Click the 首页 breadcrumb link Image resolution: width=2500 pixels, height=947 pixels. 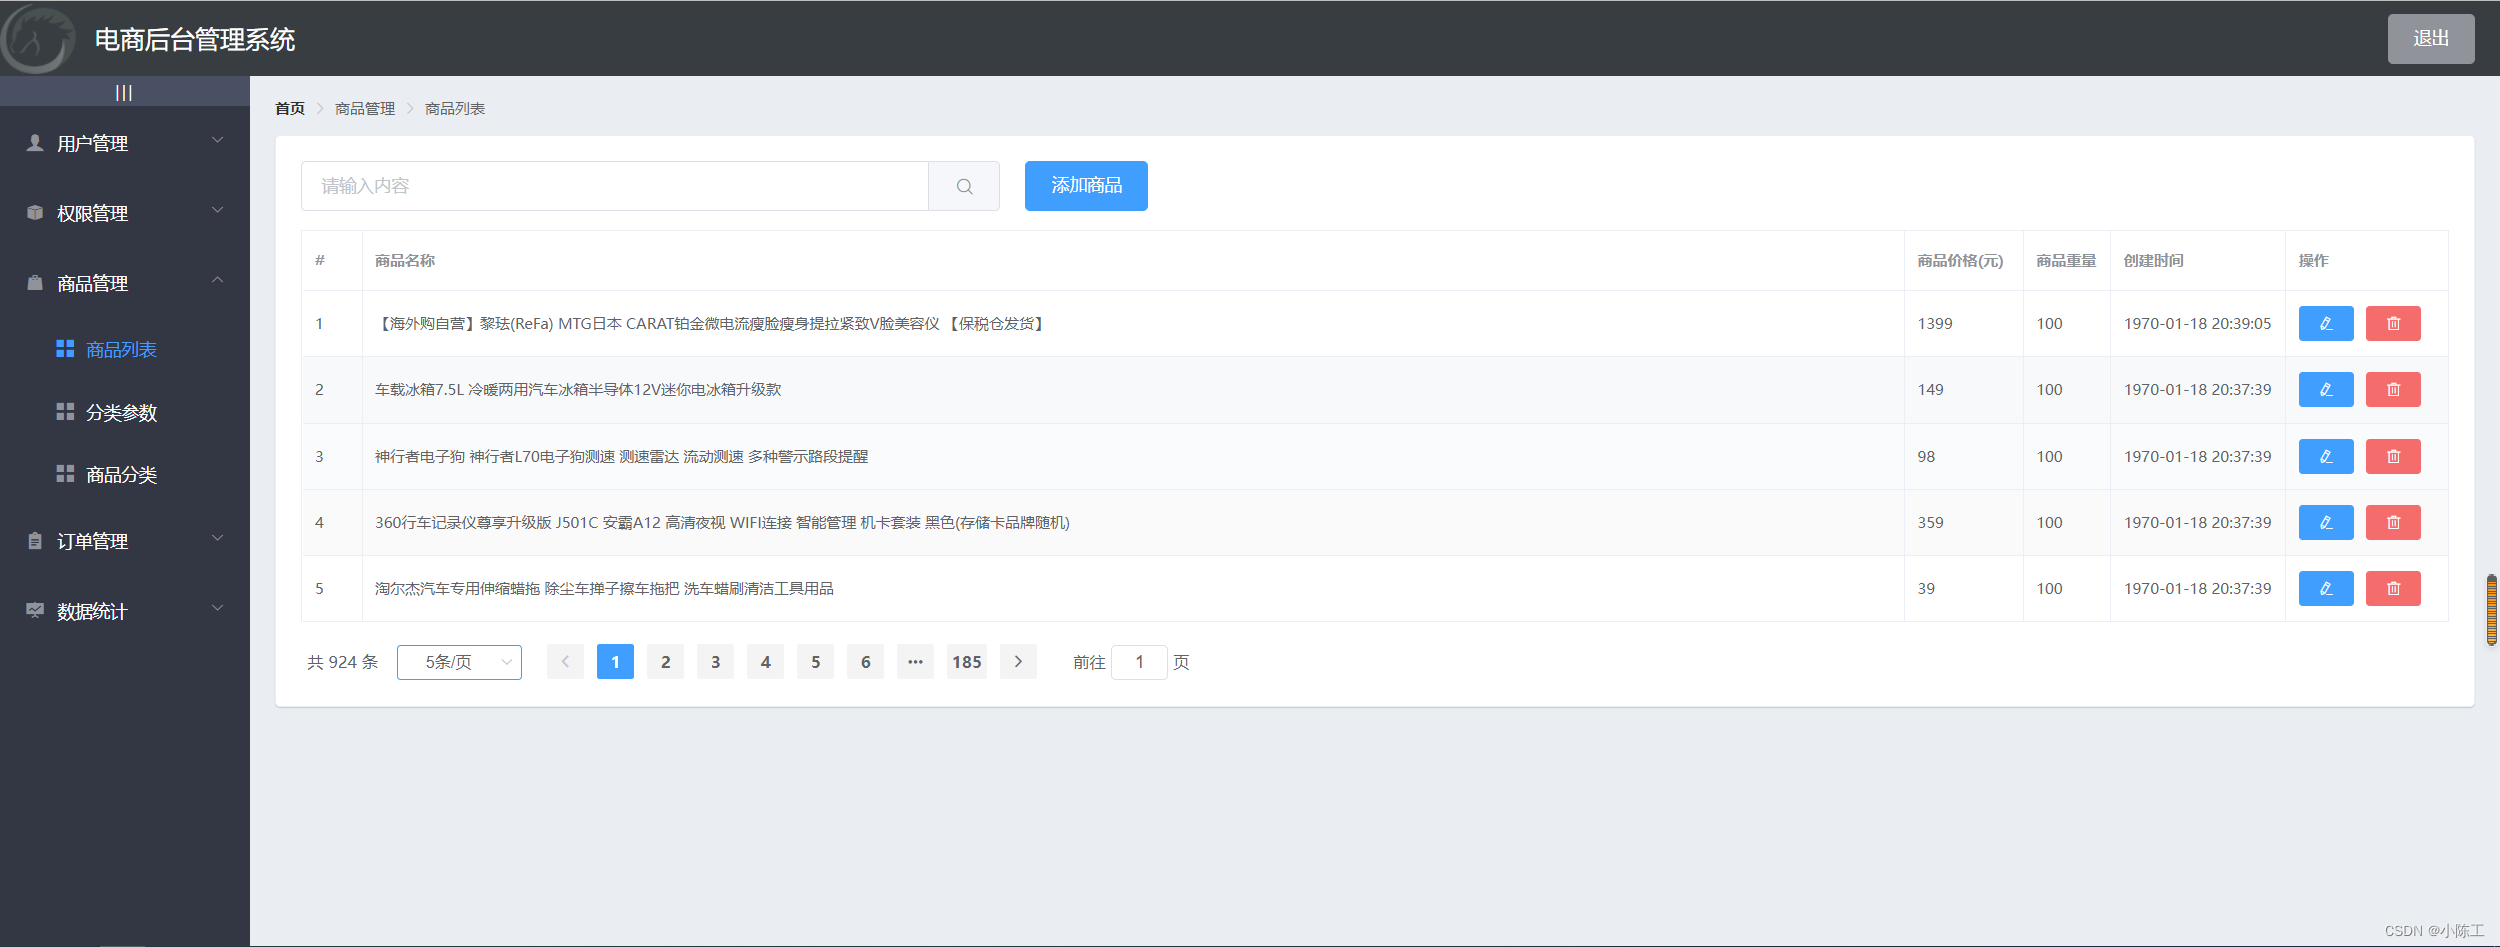(x=290, y=108)
